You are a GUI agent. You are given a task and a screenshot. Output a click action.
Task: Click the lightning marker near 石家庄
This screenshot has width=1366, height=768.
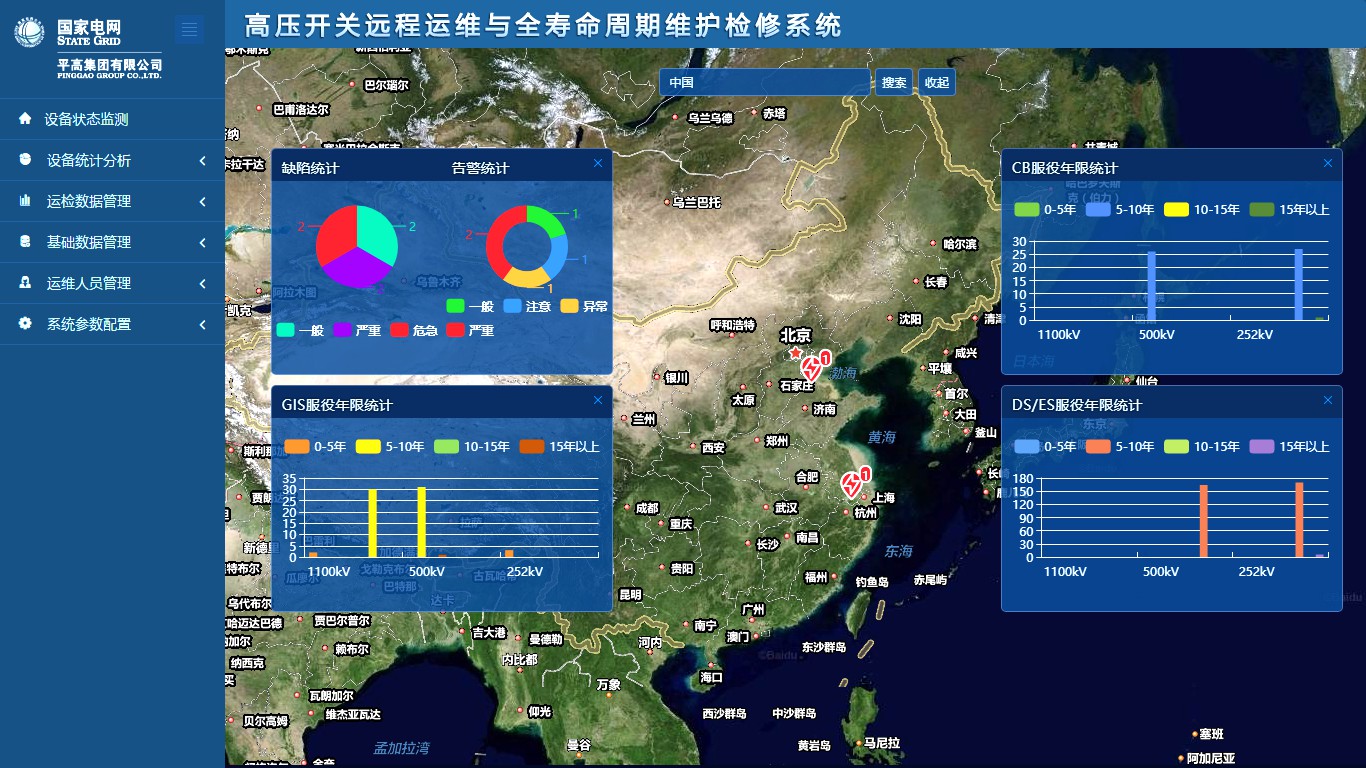point(813,365)
